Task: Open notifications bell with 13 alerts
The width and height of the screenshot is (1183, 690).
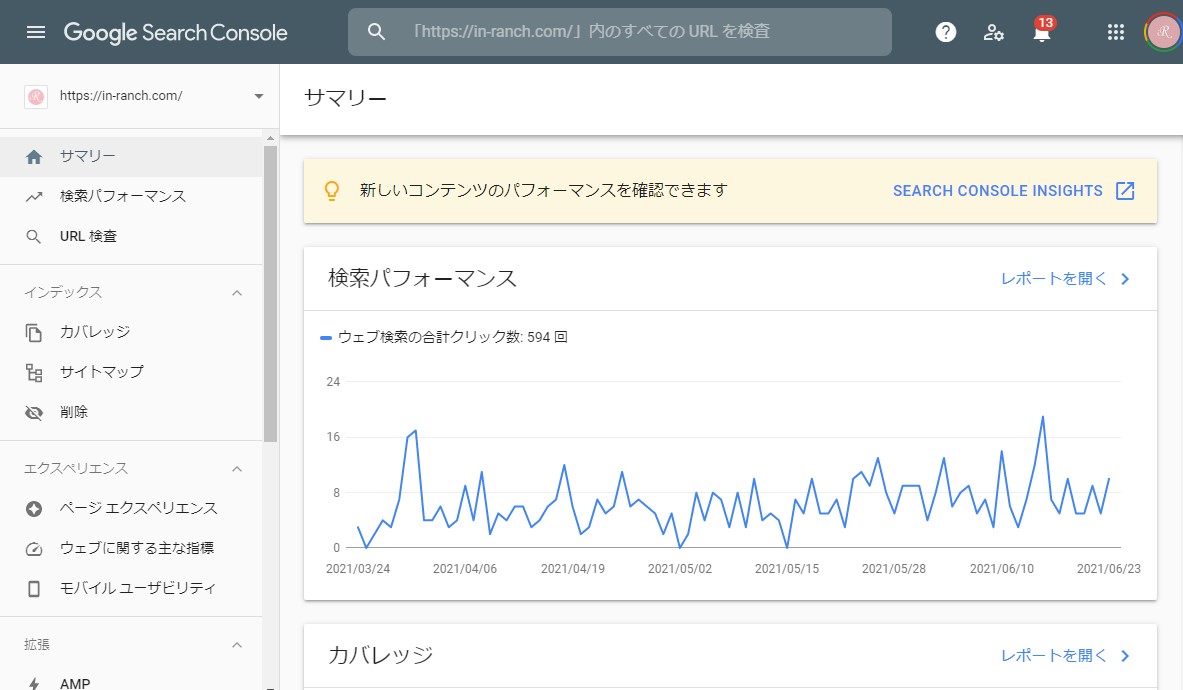Action: pyautogui.click(x=1042, y=30)
